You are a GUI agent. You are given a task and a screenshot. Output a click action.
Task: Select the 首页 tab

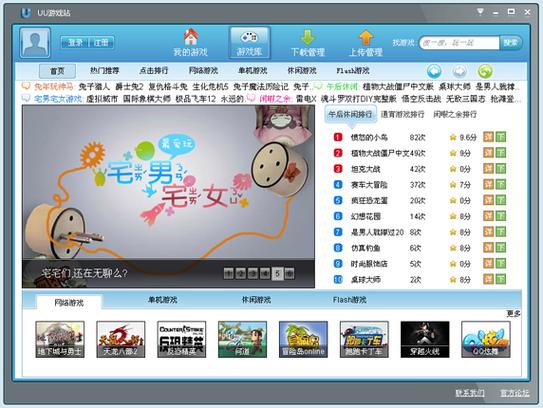coord(57,71)
